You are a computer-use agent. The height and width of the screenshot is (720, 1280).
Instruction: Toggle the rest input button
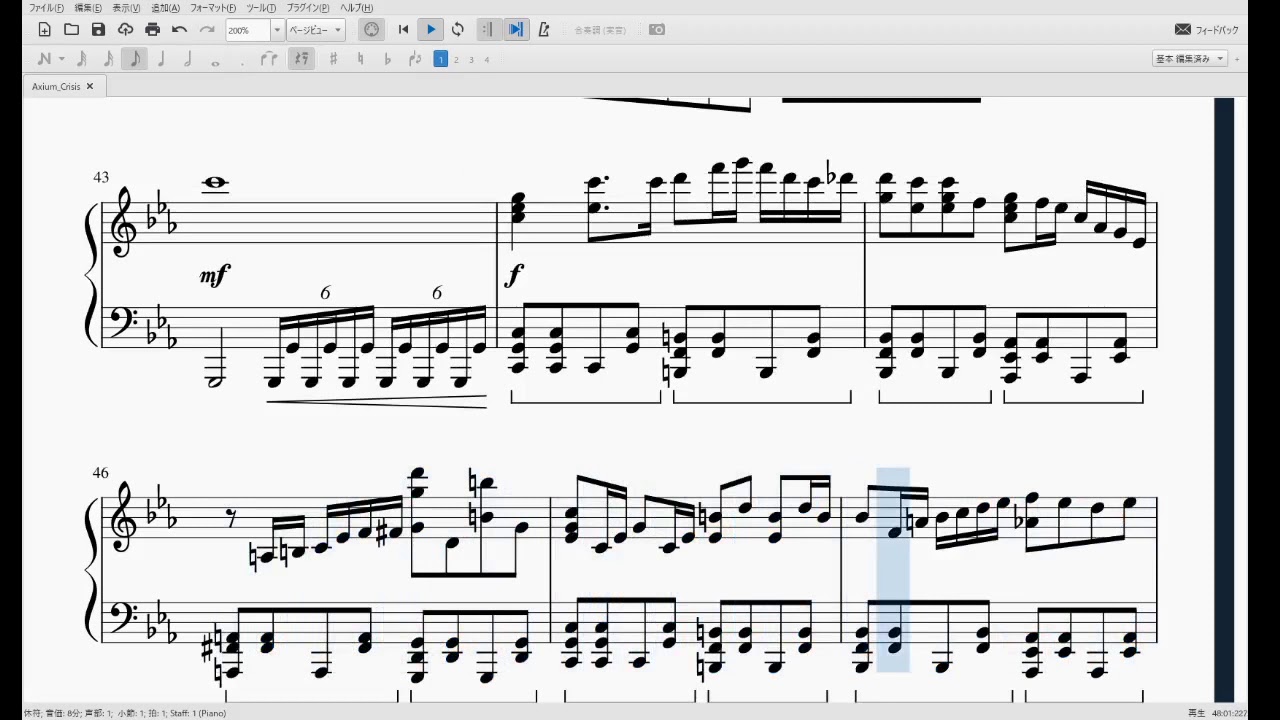coord(300,59)
